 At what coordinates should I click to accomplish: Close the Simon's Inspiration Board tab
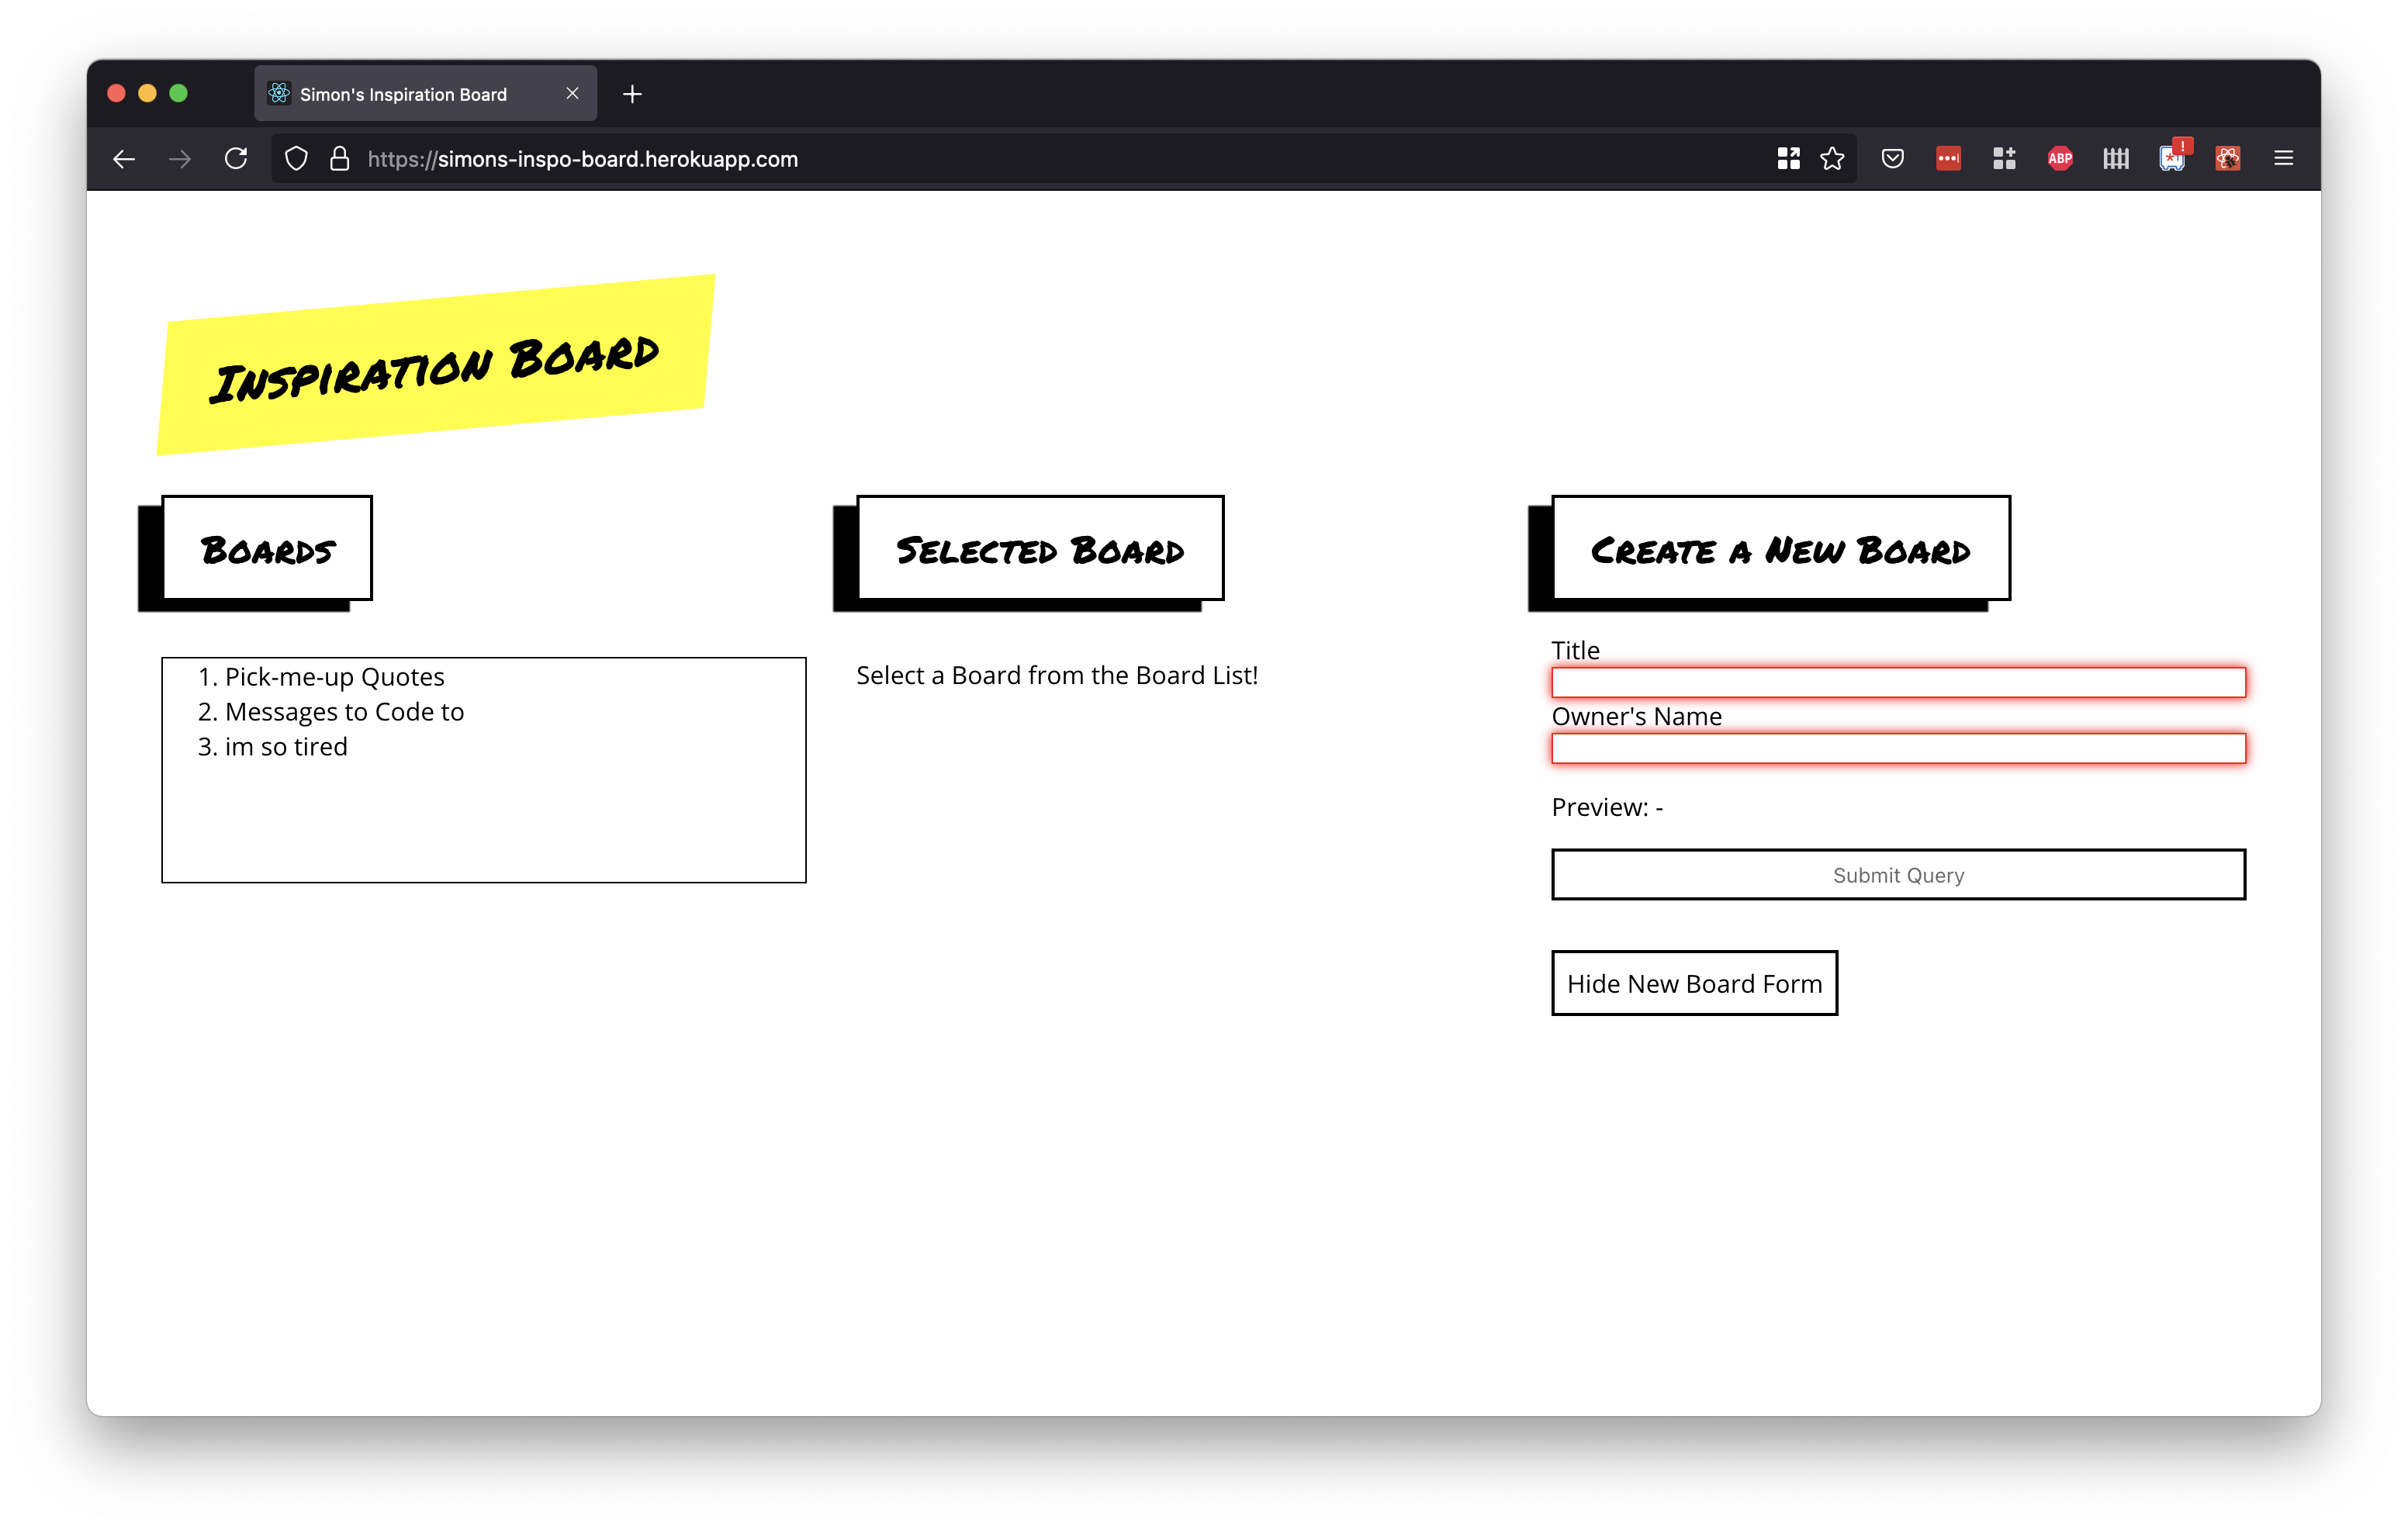(572, 93)
